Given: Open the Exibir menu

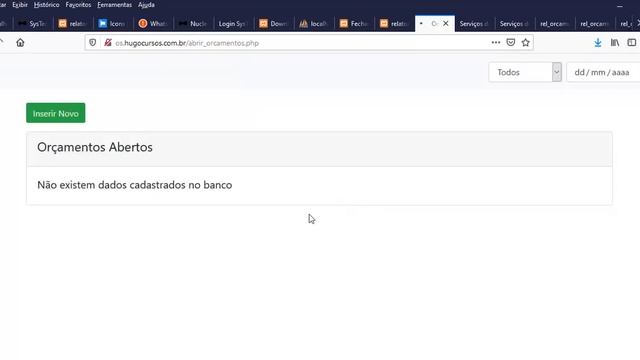Looking at the screenshot, I should (x=20, y=5).
